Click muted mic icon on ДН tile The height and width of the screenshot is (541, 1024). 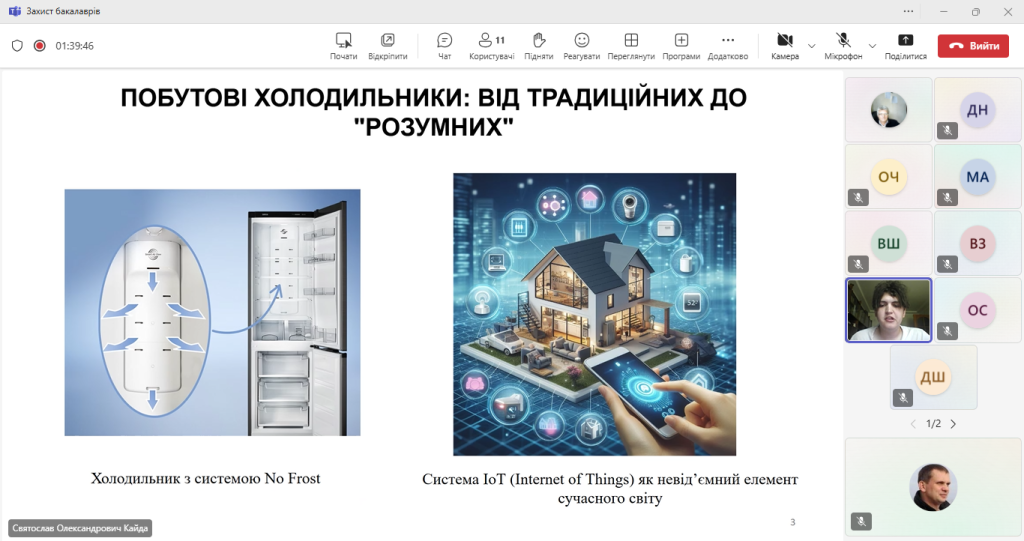coord(948,131)
